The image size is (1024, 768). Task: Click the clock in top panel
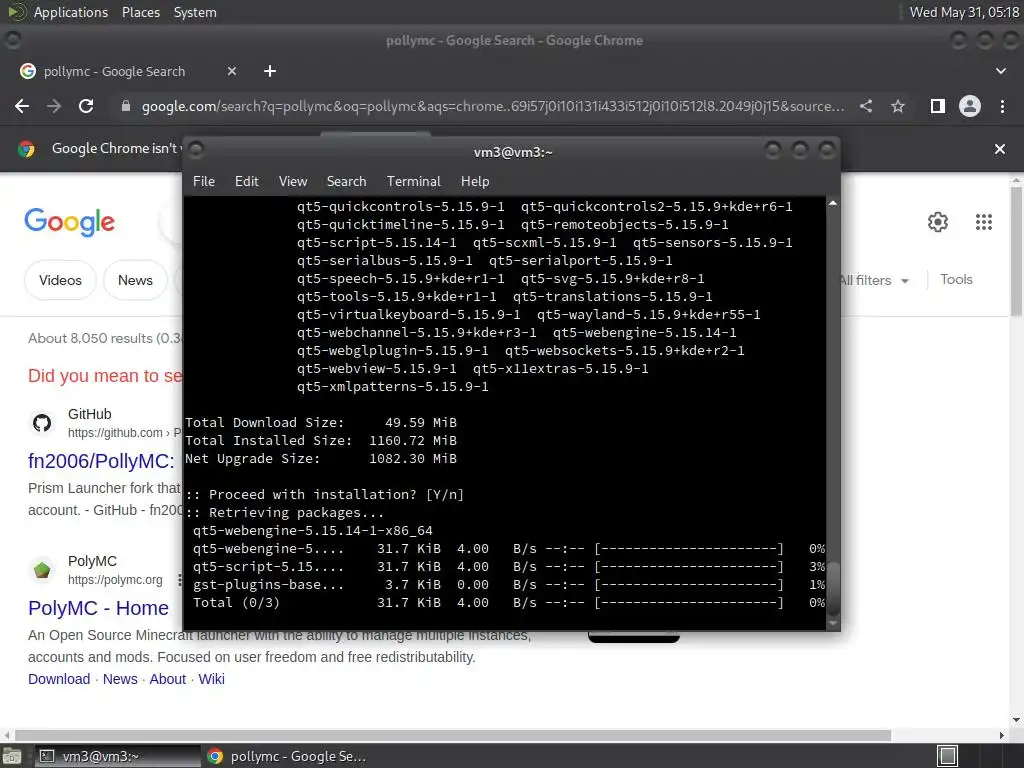coord(964,12)
